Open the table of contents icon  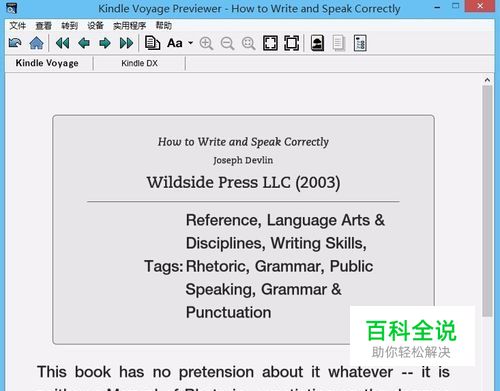coord(360,43)
